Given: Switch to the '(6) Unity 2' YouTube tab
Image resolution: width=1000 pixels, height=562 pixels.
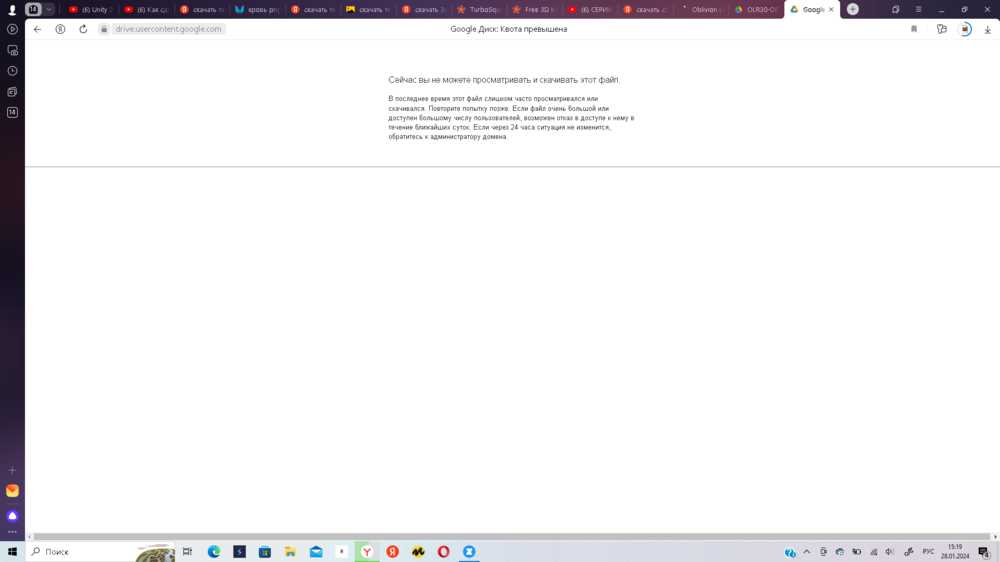Looking at the screenshot, I should (x=90, y=10).
